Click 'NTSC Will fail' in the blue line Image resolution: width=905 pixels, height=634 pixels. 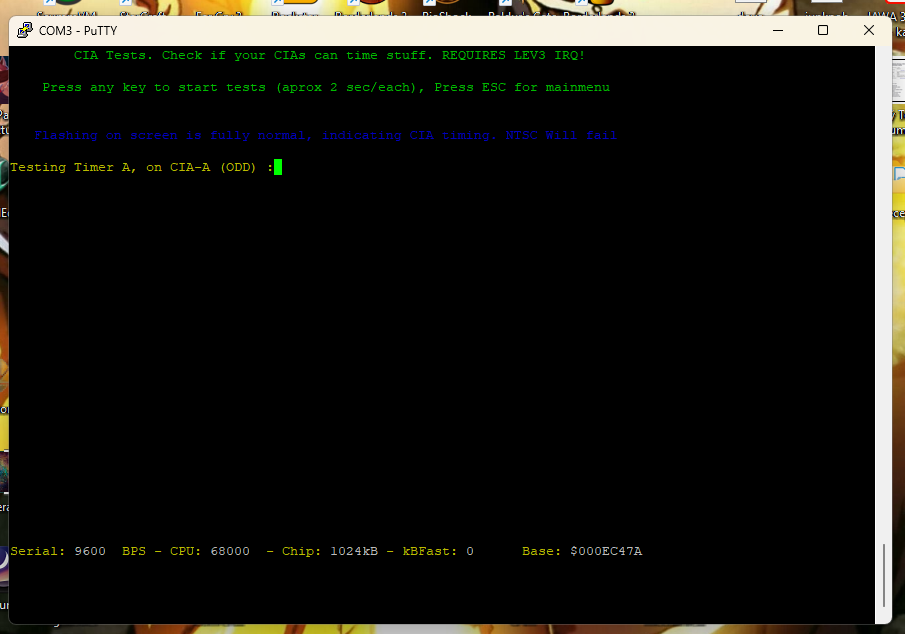[561, 135]
